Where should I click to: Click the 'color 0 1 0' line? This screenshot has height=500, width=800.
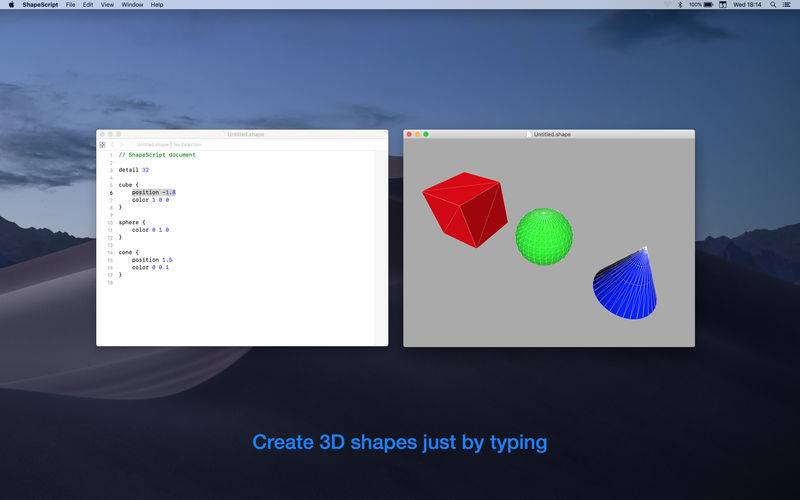pyautogui.click(x=150, y=230)
